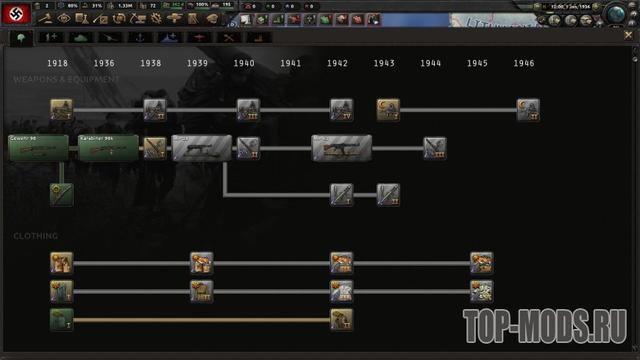Open the Intelligence agency eye icon
Image resolution: width=640 pixels, height=360 pixels.
point(64,18)
